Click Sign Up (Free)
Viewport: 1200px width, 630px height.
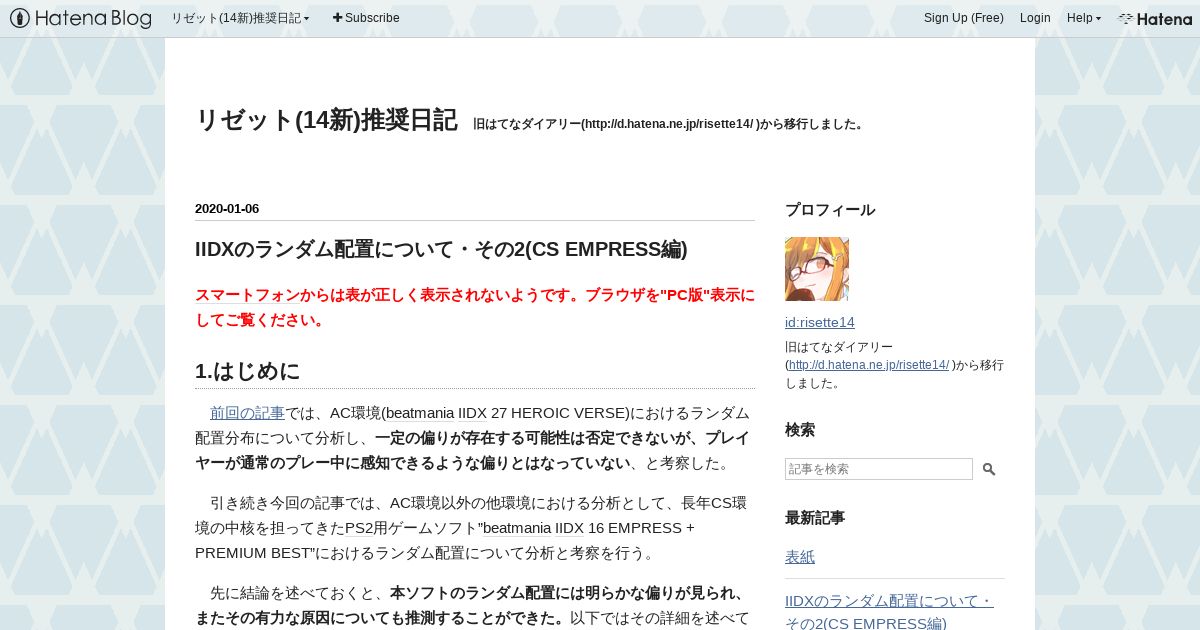point(964,18)
